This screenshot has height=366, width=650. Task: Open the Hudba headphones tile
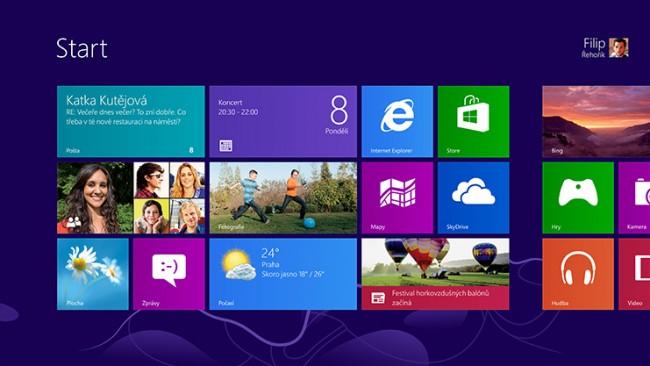pos(578,274)
